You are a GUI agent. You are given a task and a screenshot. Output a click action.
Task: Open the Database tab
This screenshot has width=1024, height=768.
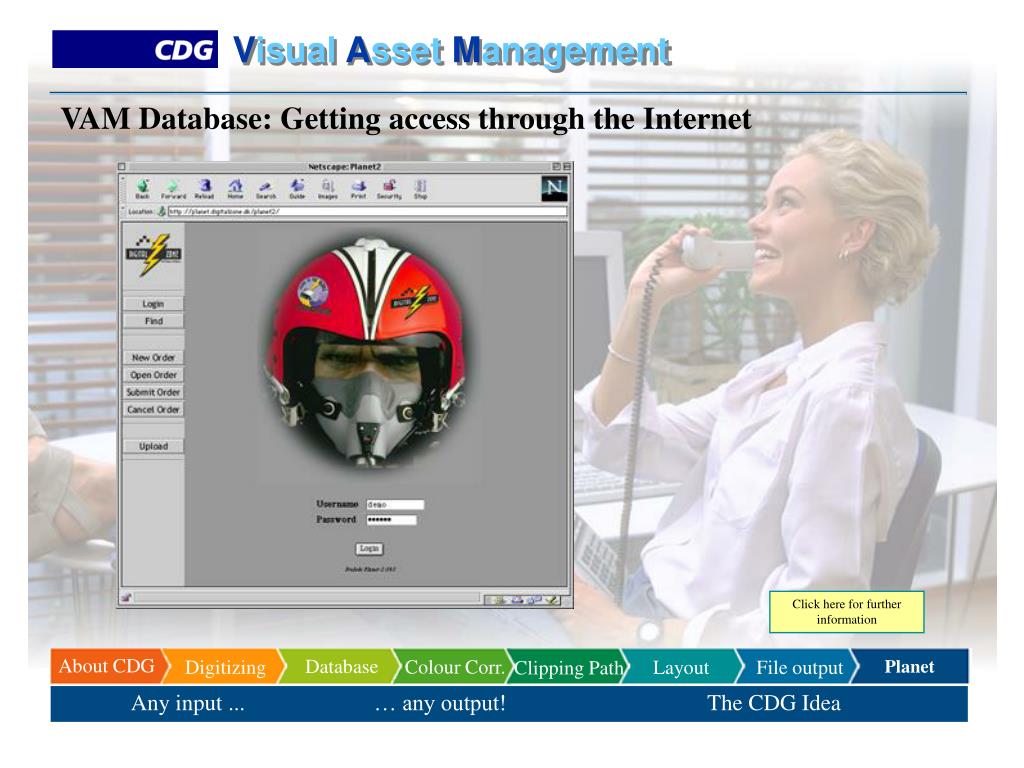click(341, 667)
